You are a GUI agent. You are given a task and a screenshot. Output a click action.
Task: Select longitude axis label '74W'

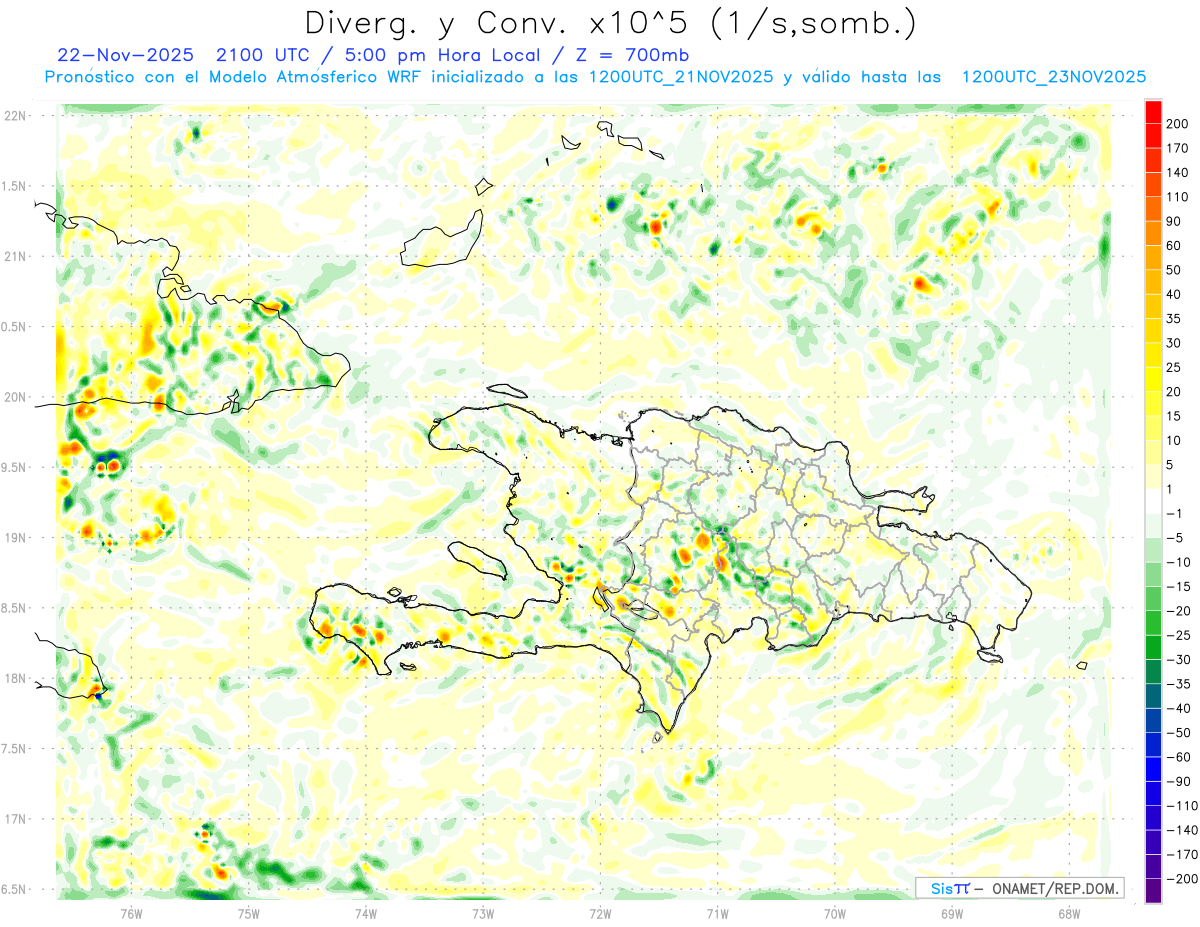coord(365,913)
